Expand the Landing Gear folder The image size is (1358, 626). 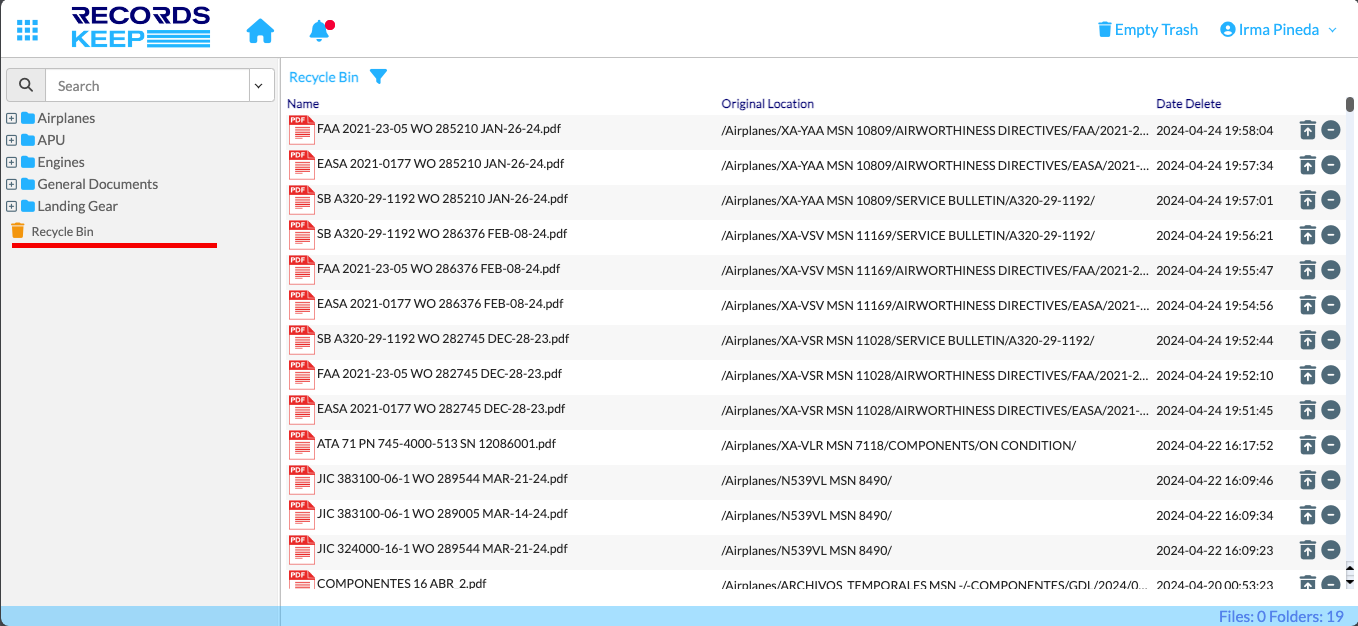[12, 206]
